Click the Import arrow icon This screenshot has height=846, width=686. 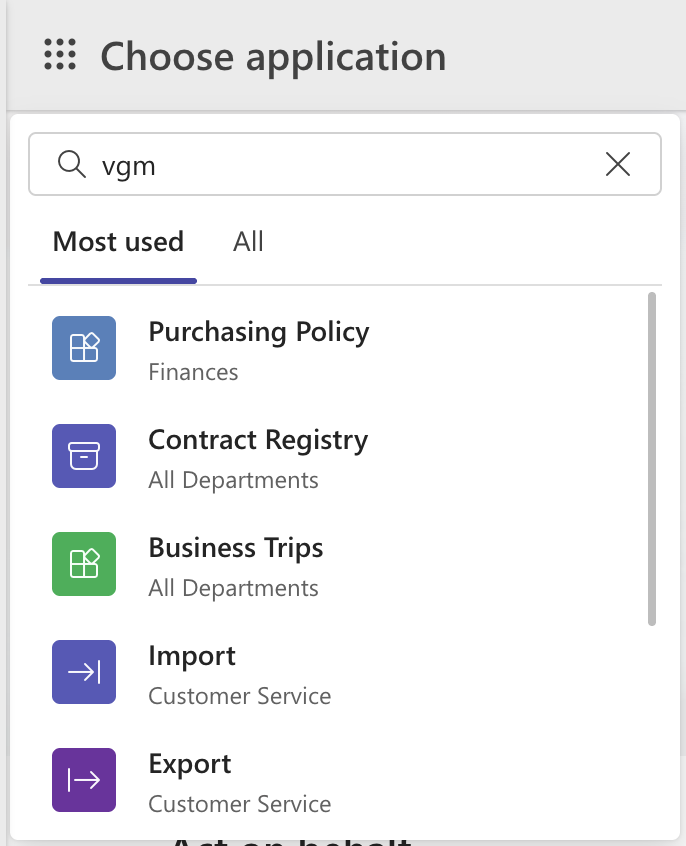click(84, 672)
